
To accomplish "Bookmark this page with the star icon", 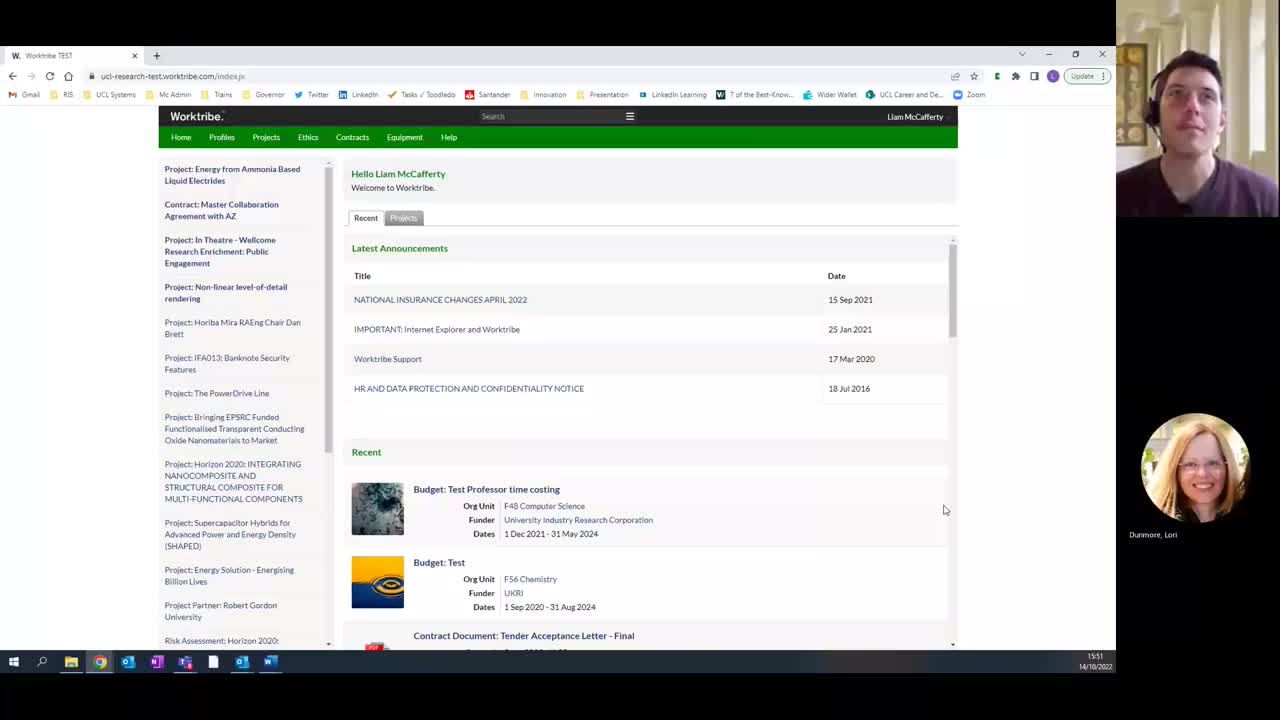I will pos(974,76).
